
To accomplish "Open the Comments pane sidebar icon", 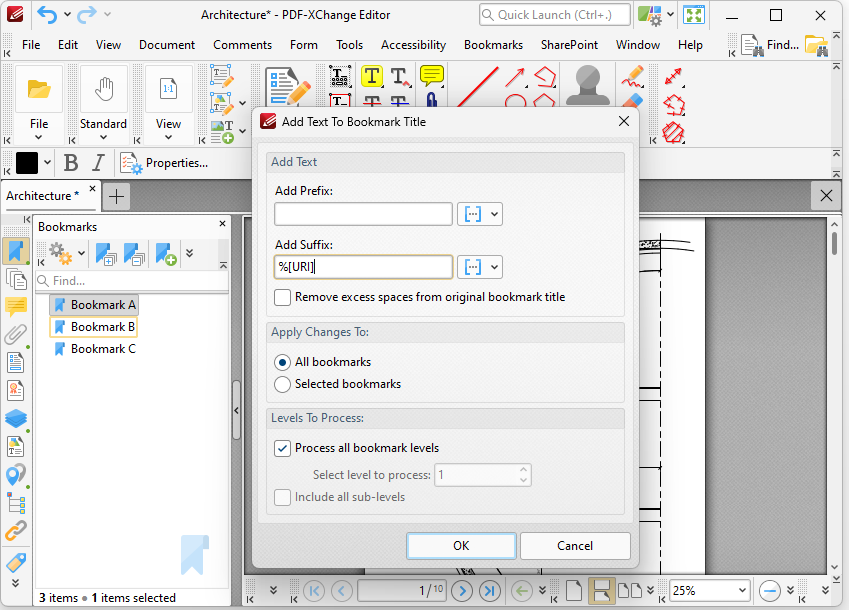I will tap(16, 307).
